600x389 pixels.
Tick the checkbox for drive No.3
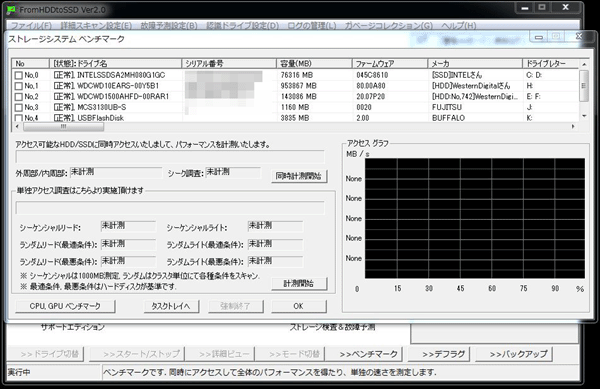tap(18, 107)
